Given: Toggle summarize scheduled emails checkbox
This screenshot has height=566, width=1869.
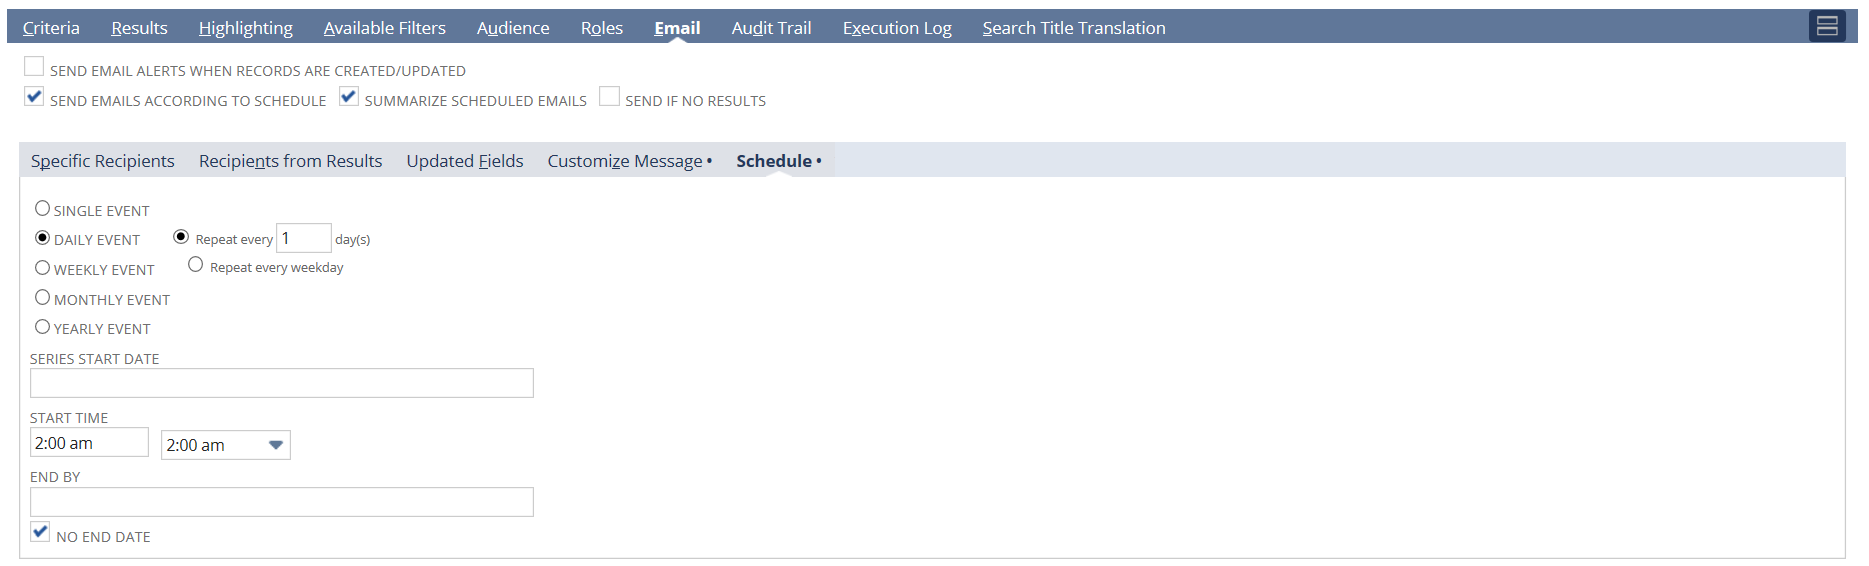Looking at the screenshot, I should [349, 97].
